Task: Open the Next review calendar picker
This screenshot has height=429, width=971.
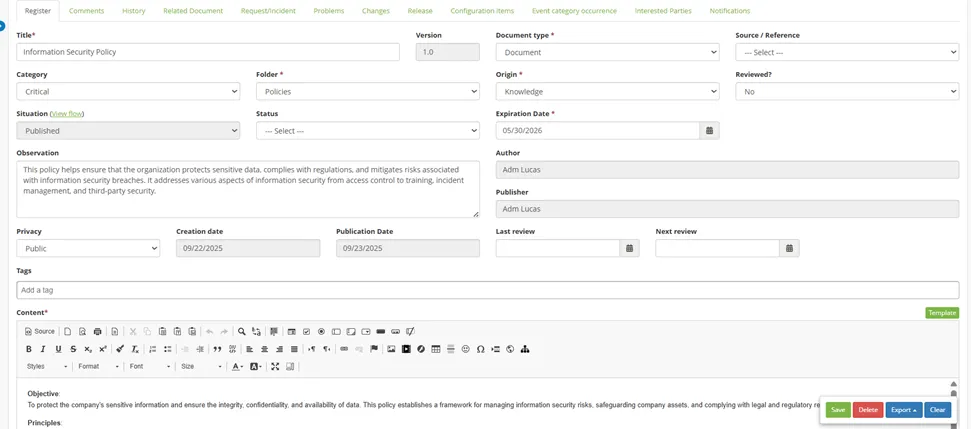Action: [790, 248]
